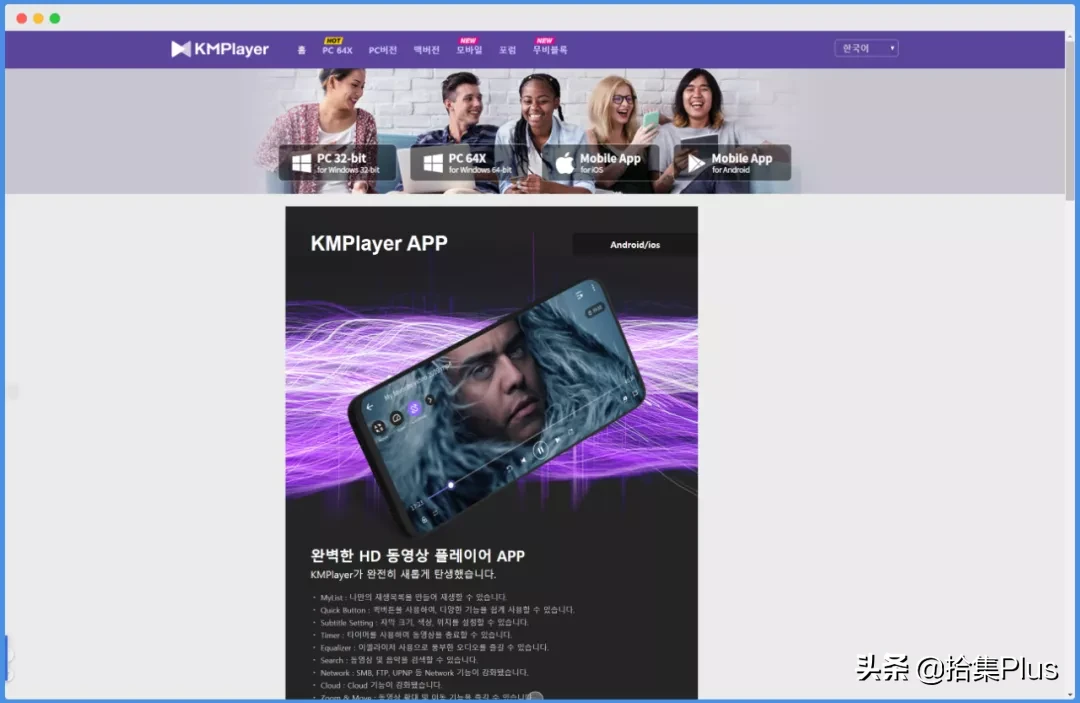Viewport: 1080px width, 703px height.
Task: Click the back arrow in the phone player
Action: pos(369,406)
